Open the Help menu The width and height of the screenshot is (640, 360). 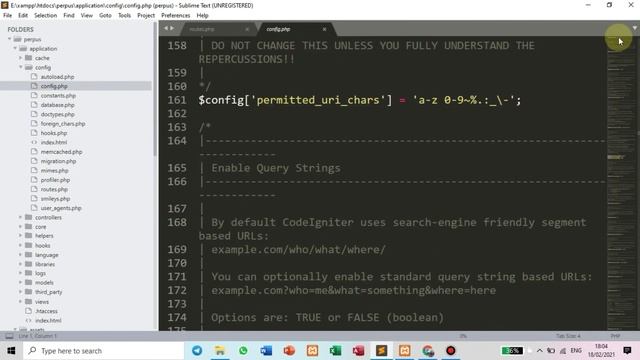point(202,15)
